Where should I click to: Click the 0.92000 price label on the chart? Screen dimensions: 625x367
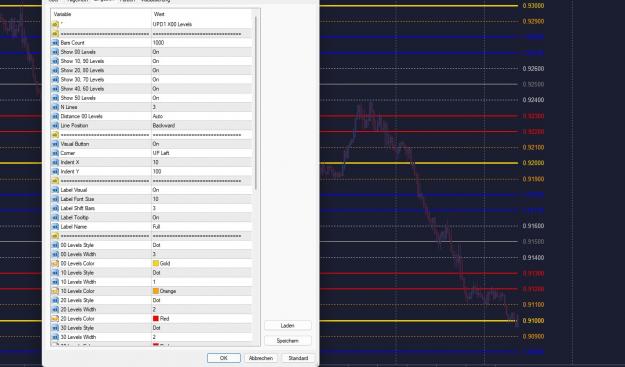click(x=533, y=163)
